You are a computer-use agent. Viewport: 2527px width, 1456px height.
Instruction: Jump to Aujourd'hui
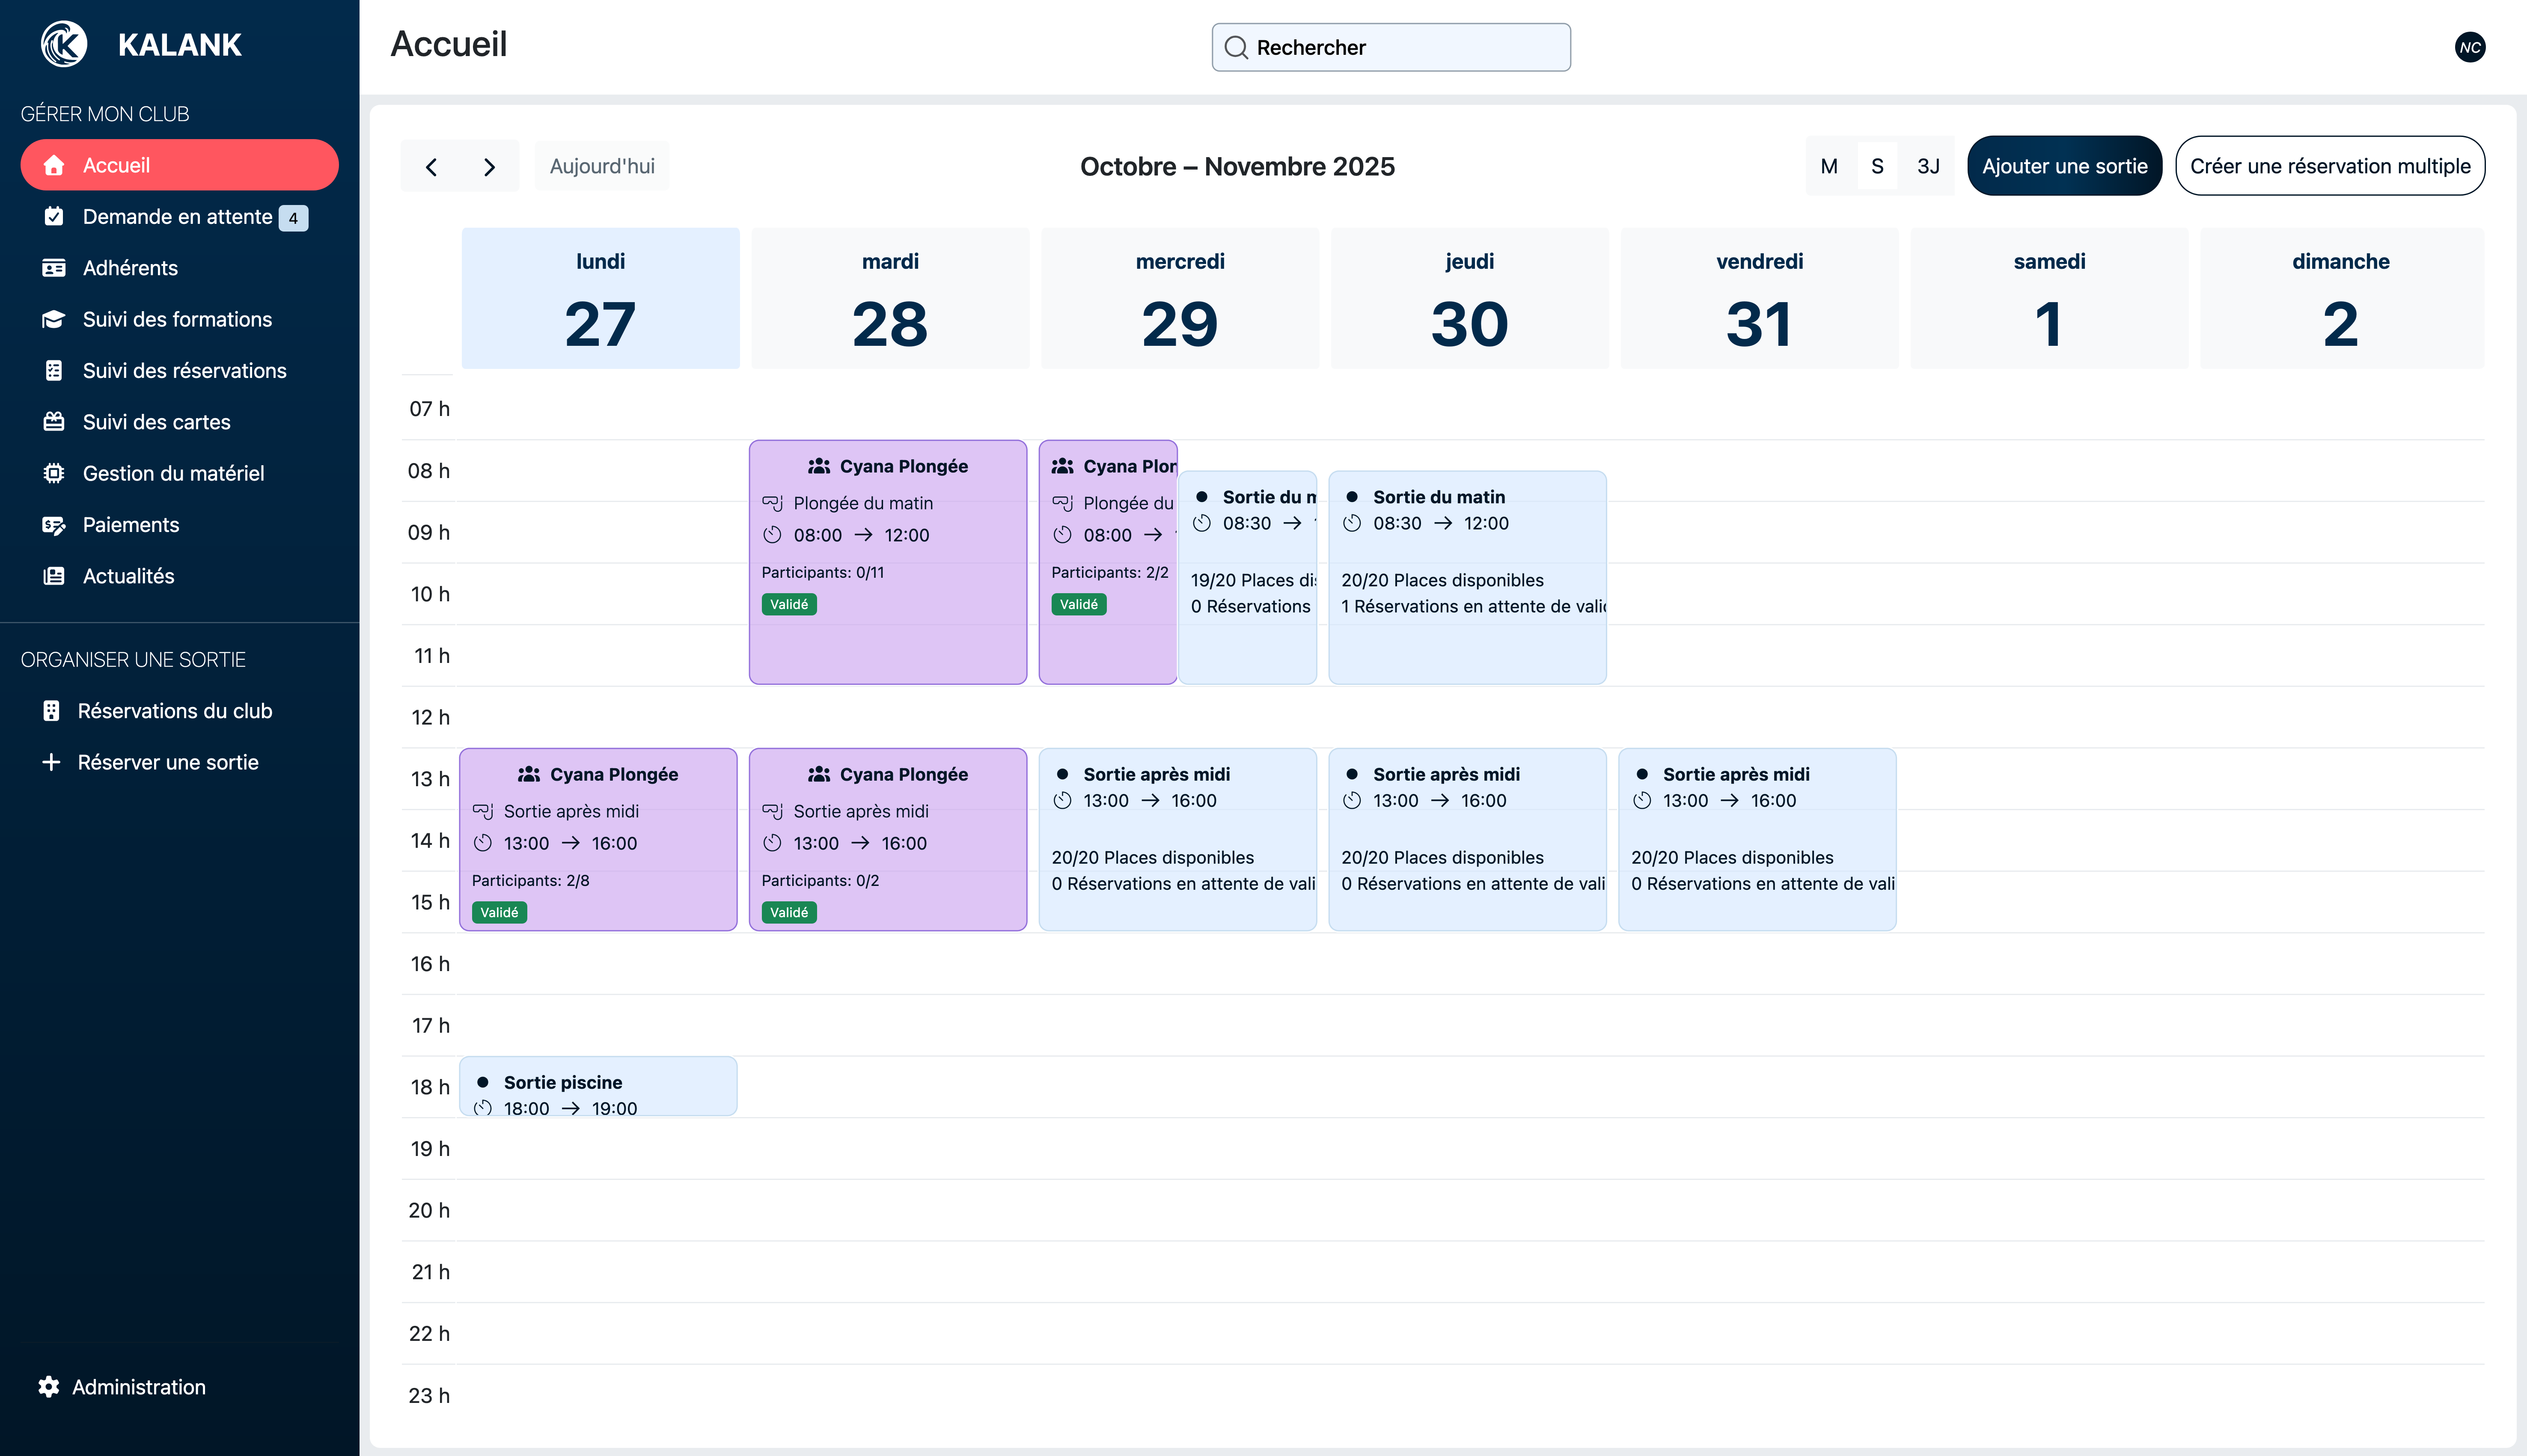tap(602, 166)
